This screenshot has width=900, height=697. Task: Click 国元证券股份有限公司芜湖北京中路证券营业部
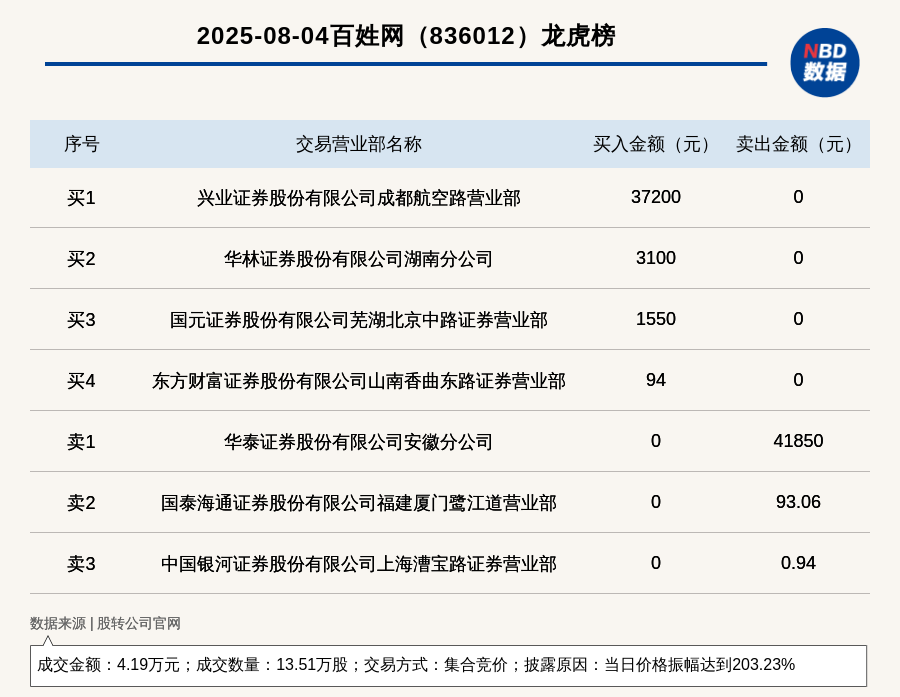coord(359,320)
